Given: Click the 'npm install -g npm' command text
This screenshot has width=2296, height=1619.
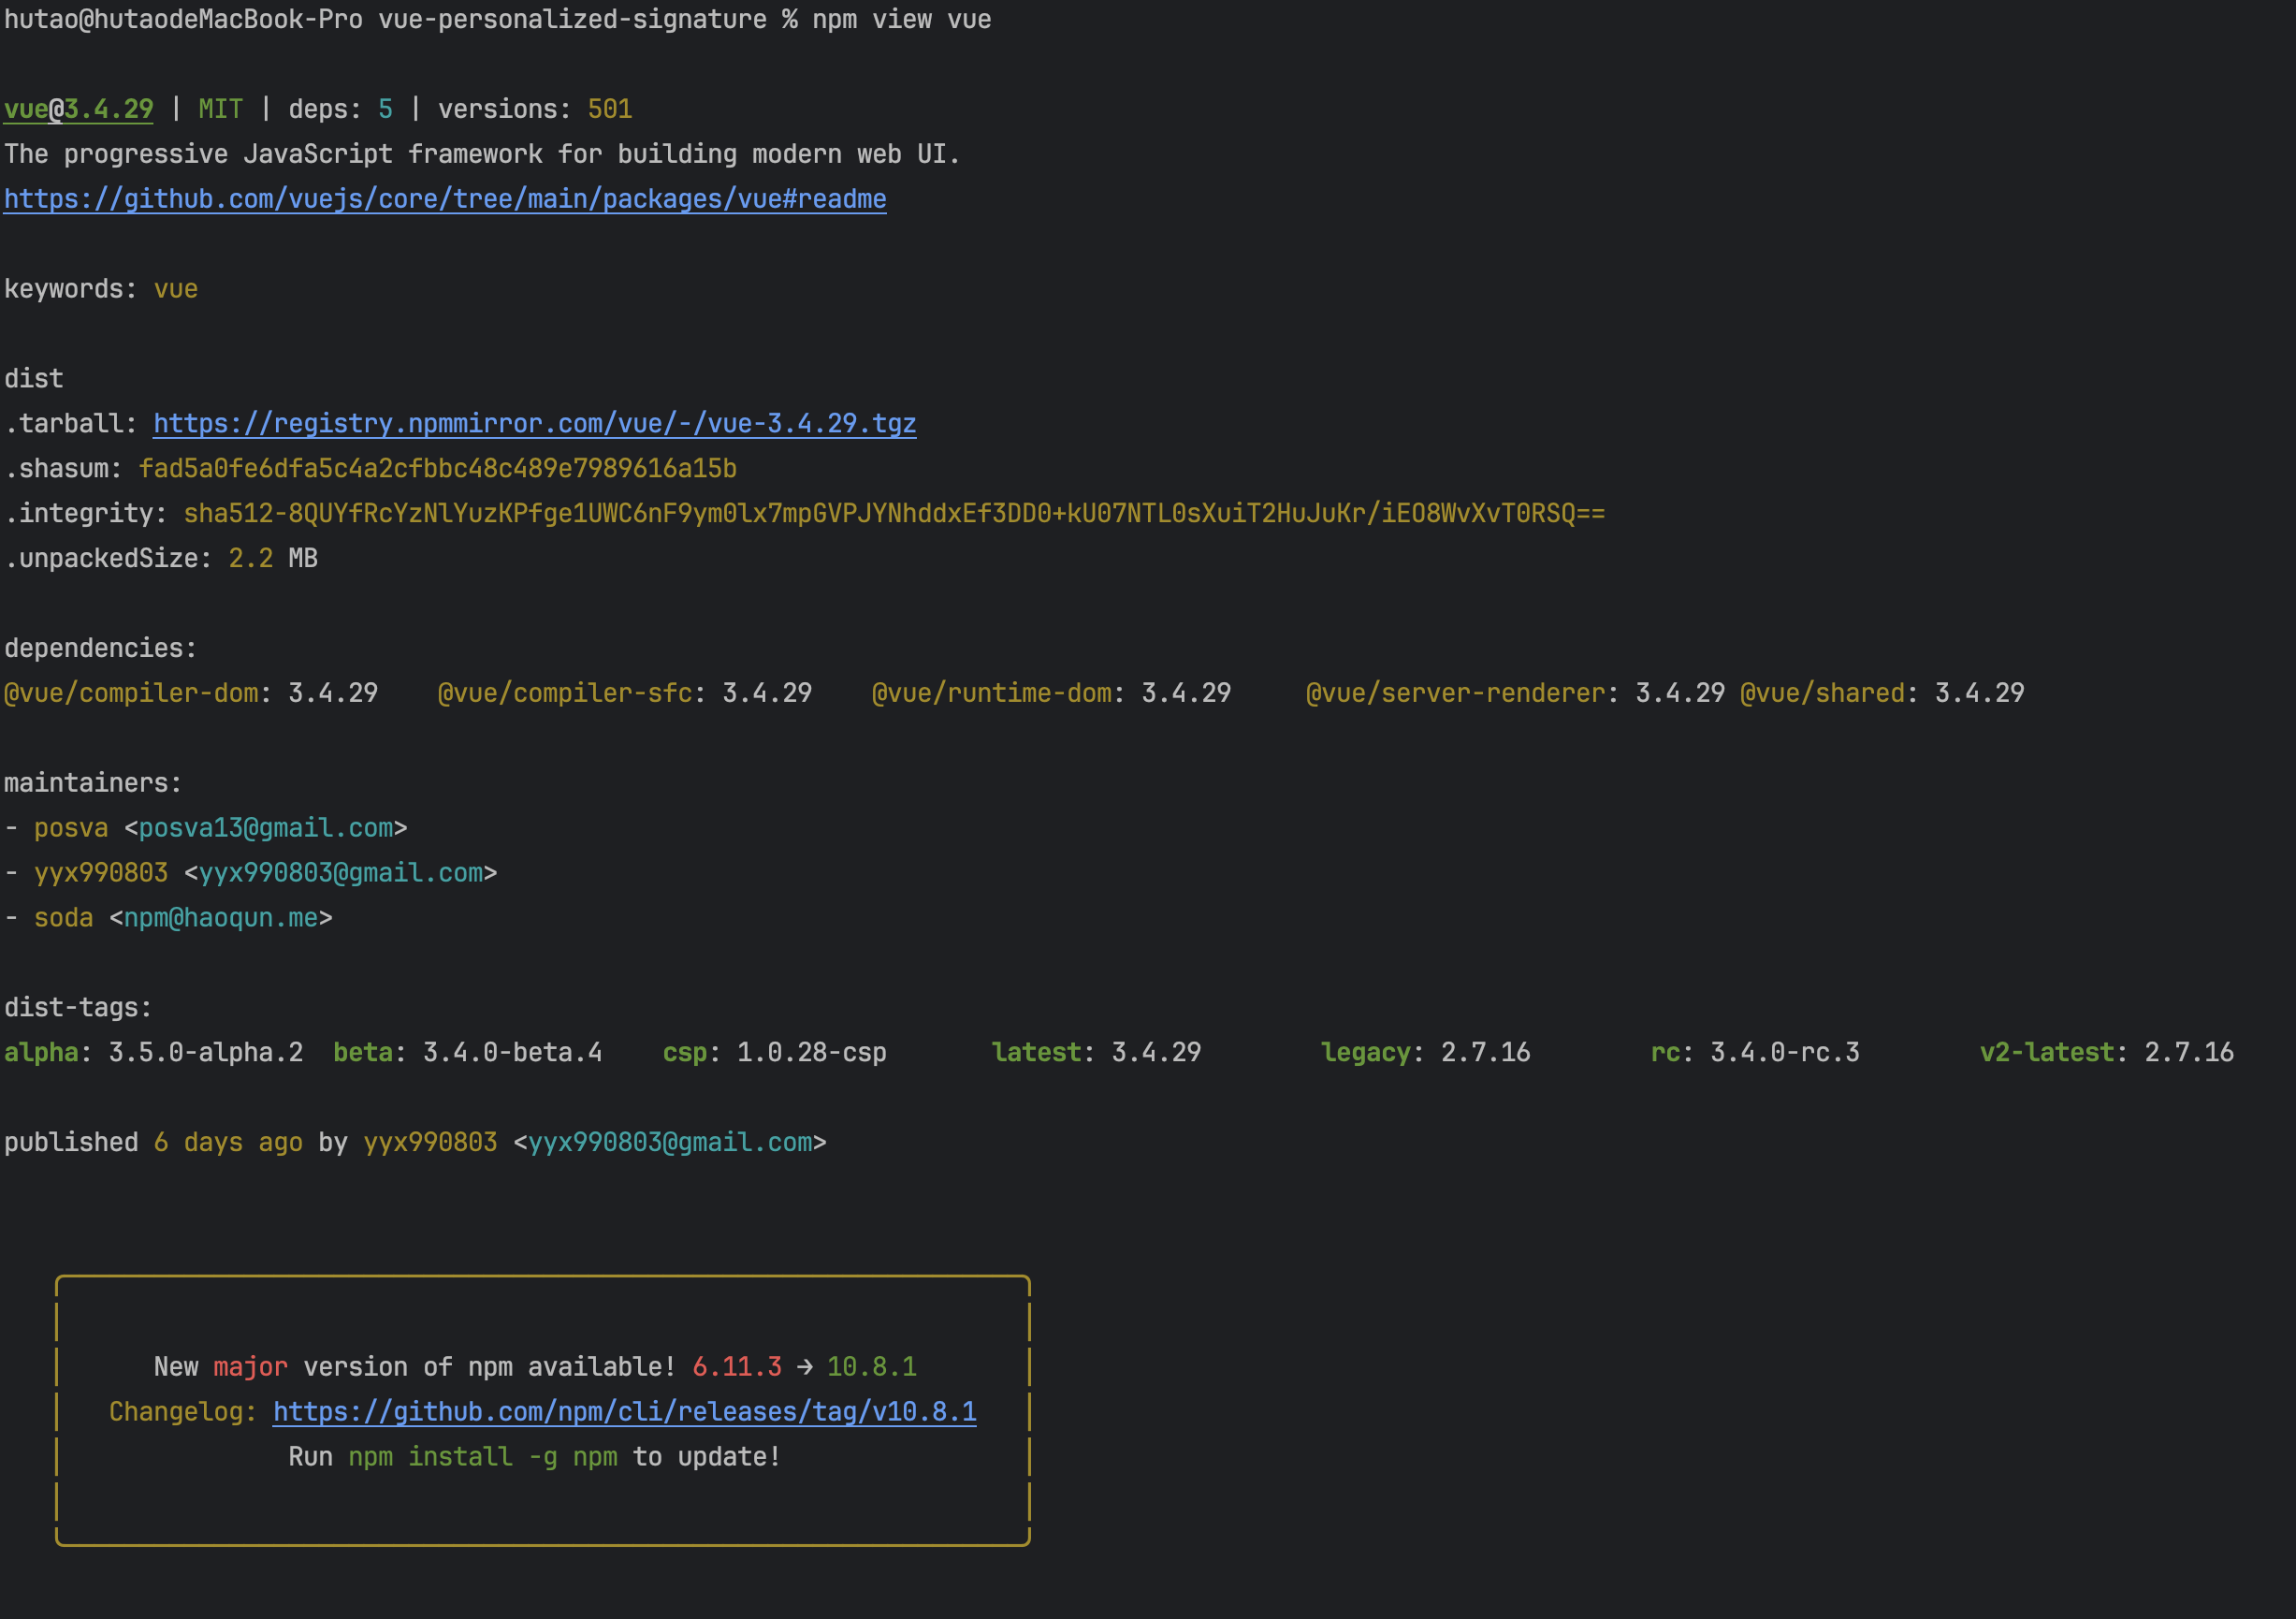Looking at the screenshot, I should (x=482, y=1457).
